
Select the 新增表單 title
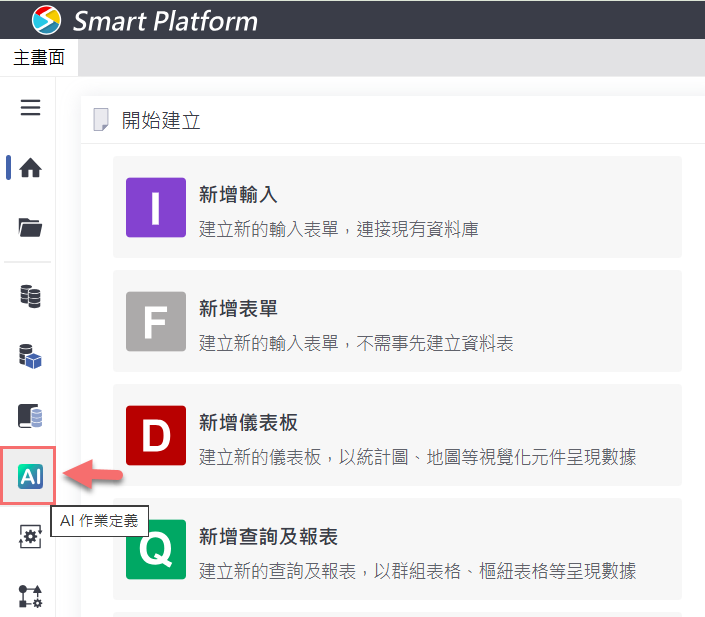[238, 308]
